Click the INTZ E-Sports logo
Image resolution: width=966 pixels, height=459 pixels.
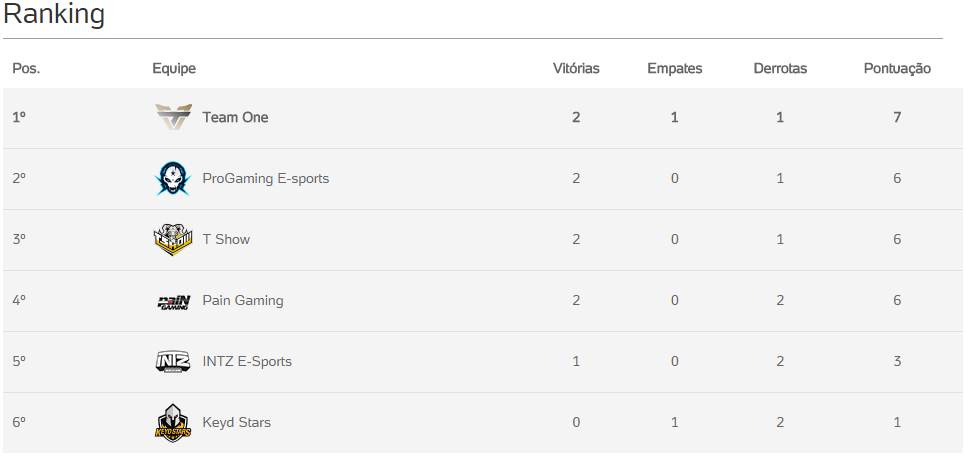(x=173, y=362)
